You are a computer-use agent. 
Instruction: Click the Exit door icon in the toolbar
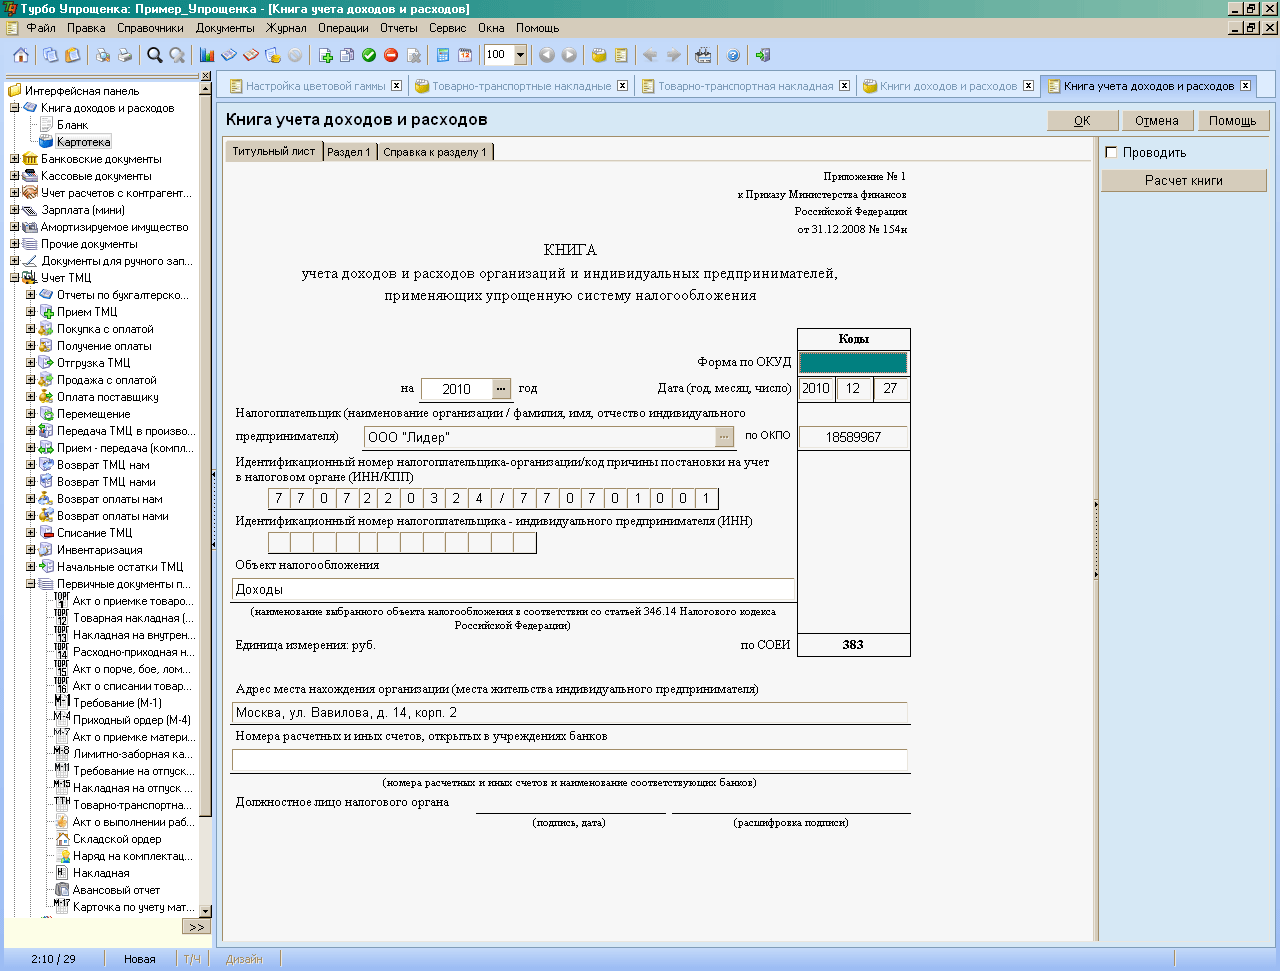pyautogui.click(x=763, y=55)
